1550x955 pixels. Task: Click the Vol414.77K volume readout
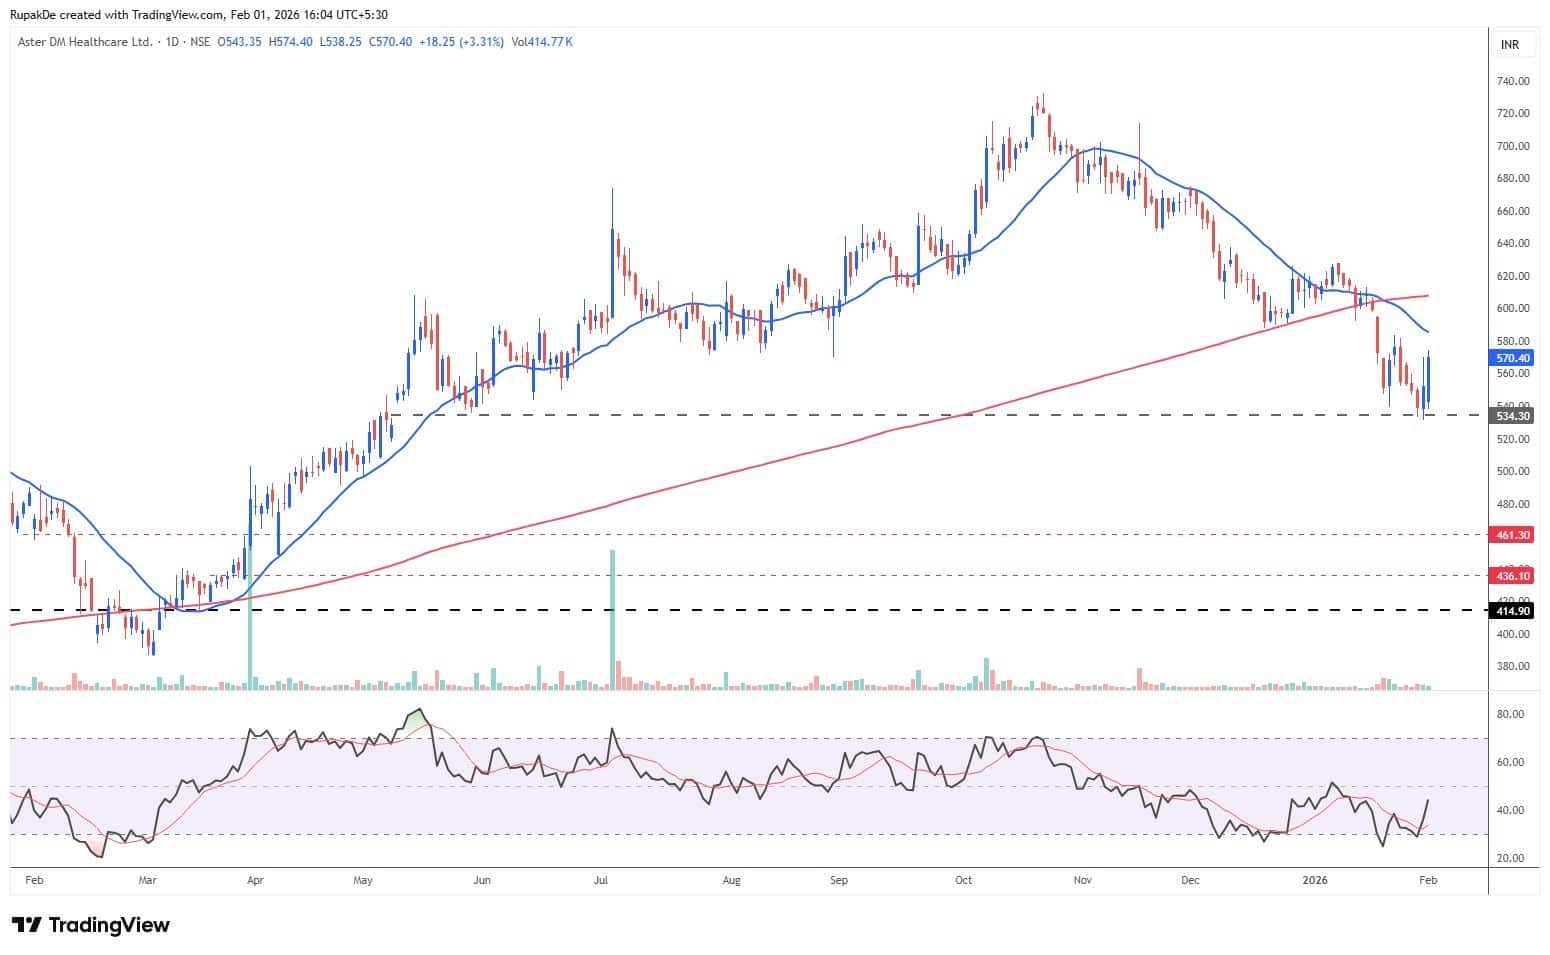[x=542, y=42]
